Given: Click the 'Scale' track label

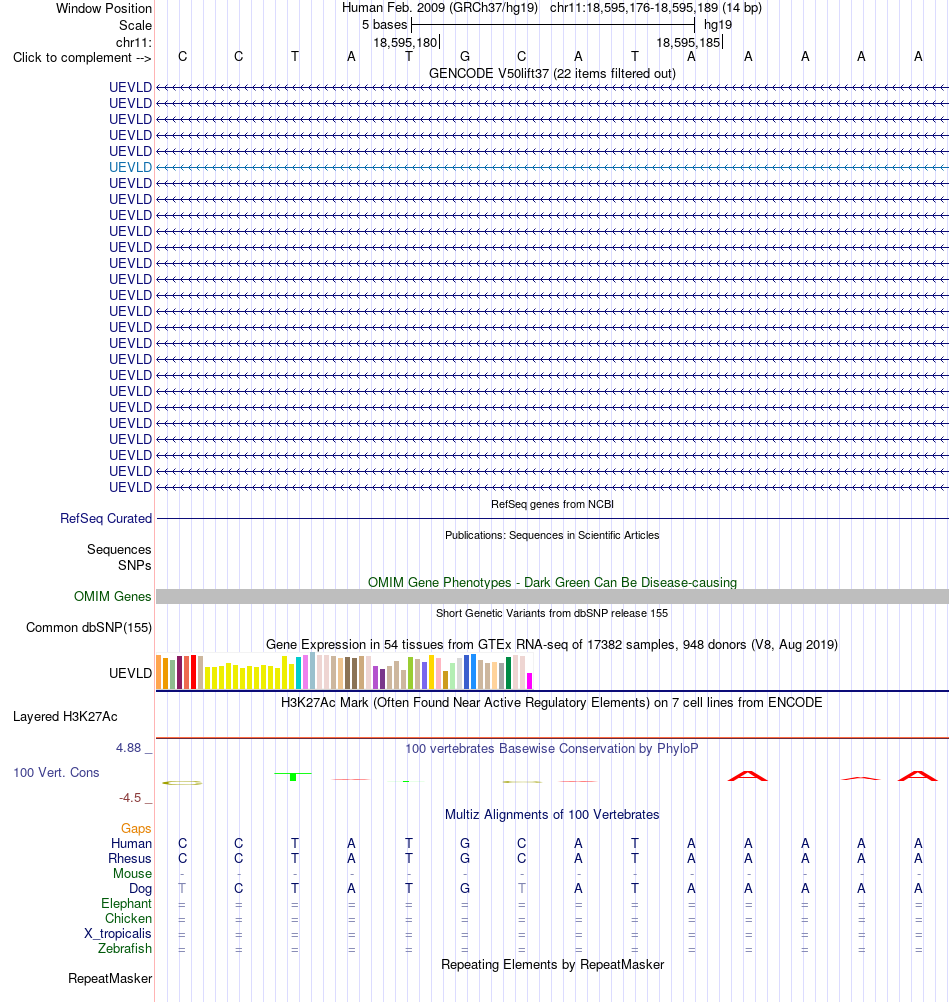Looking at the screenshot, I should [x=135, y=26].
